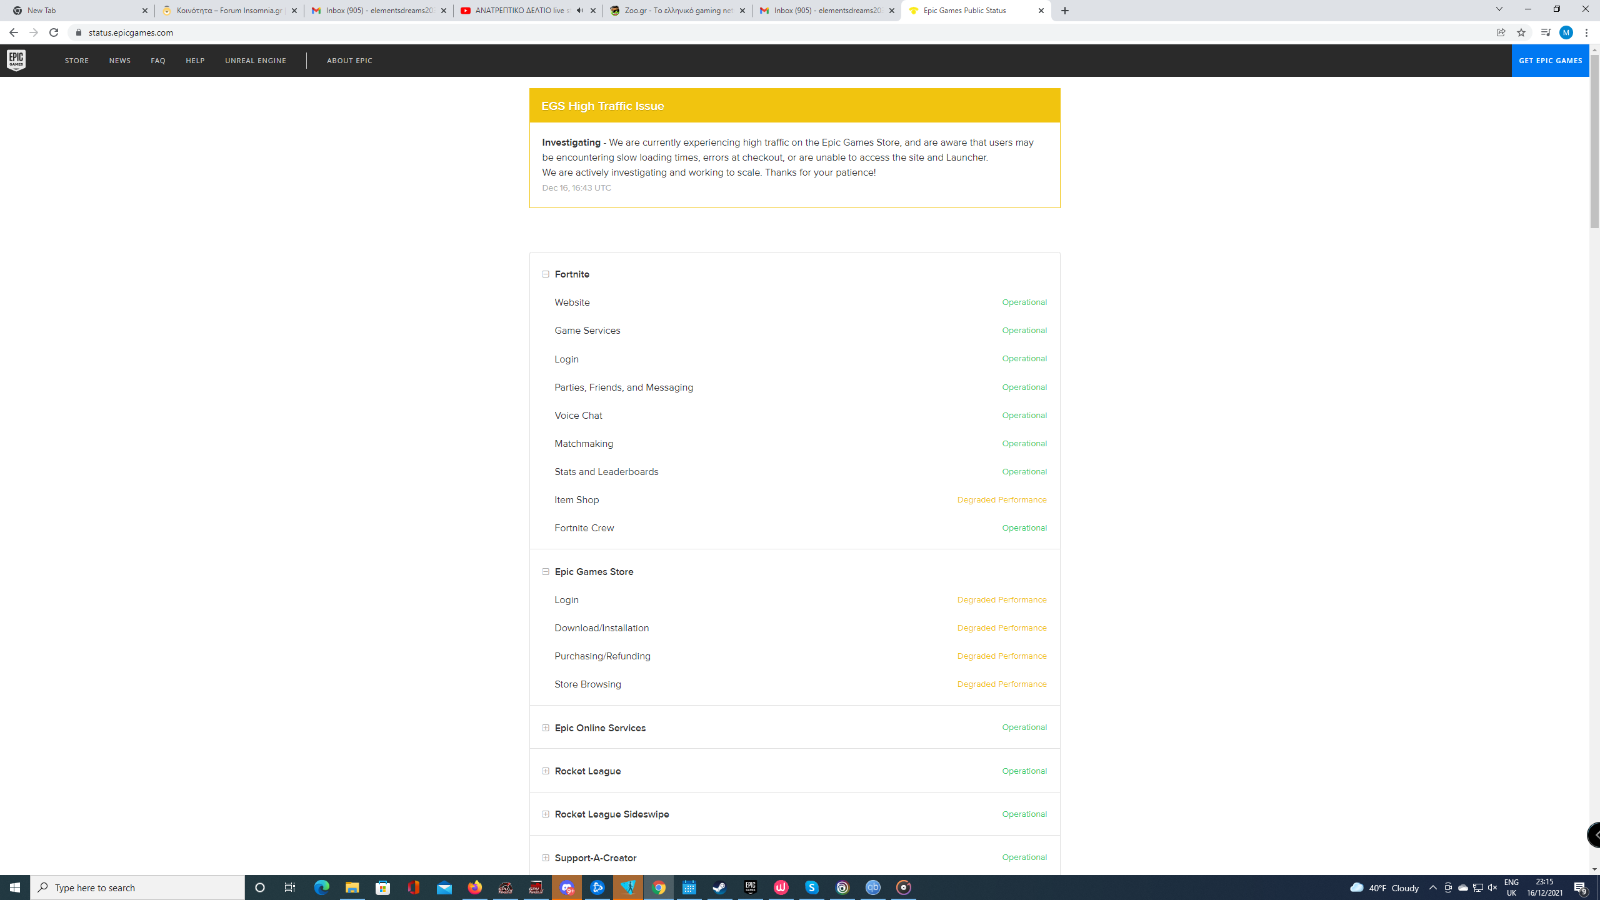
Task: Go back with the browser back arrow
Action: pyautogui.click(x=13, y=32)
